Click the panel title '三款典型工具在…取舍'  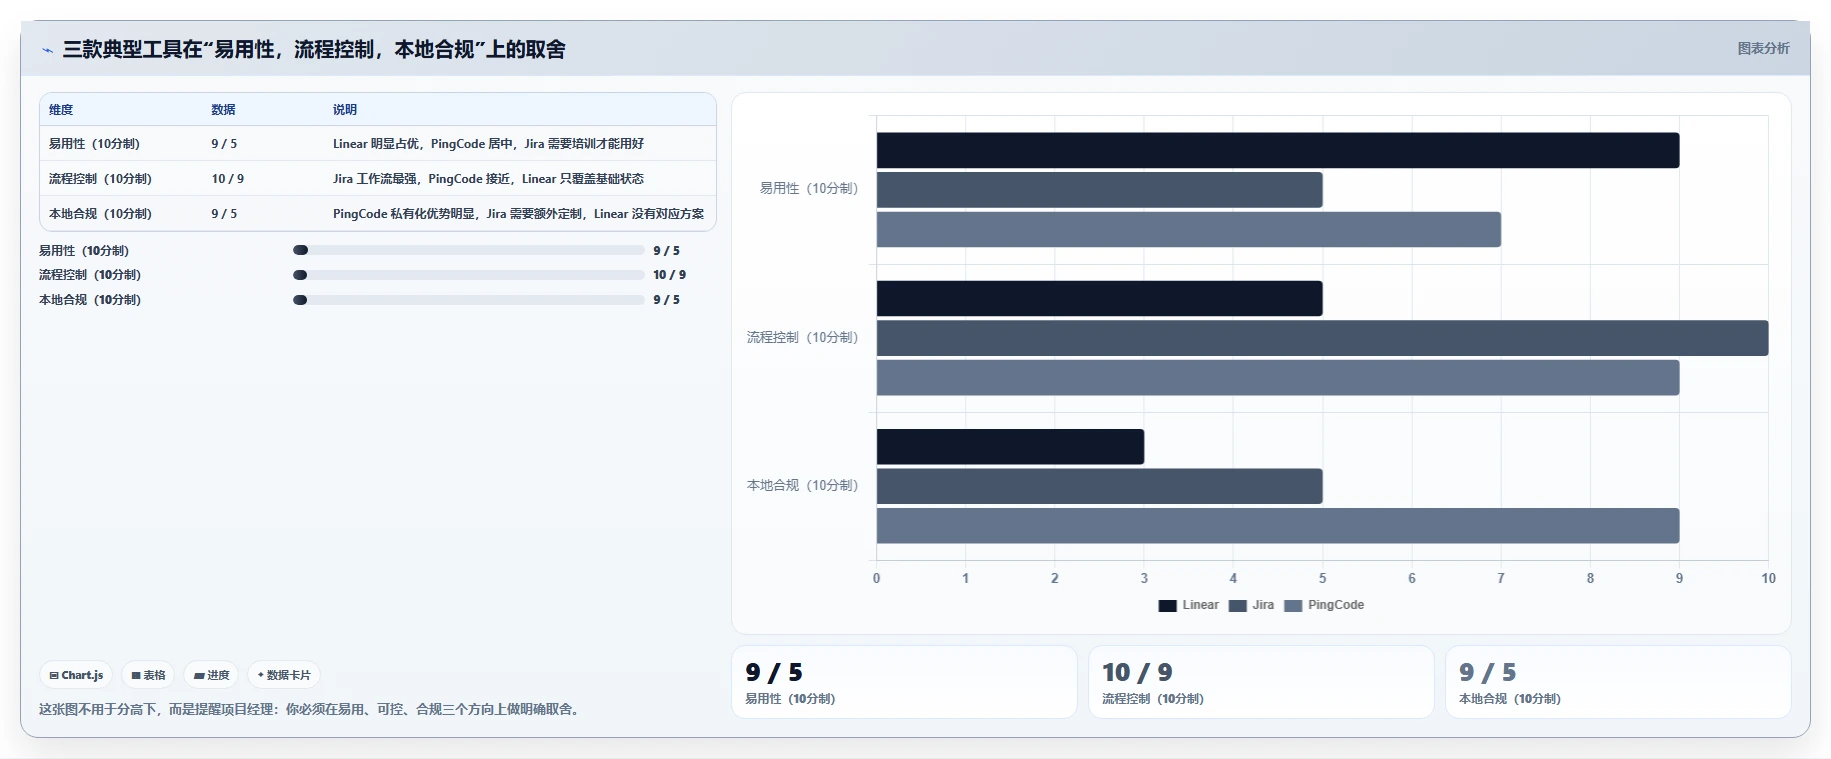(314, 49)
